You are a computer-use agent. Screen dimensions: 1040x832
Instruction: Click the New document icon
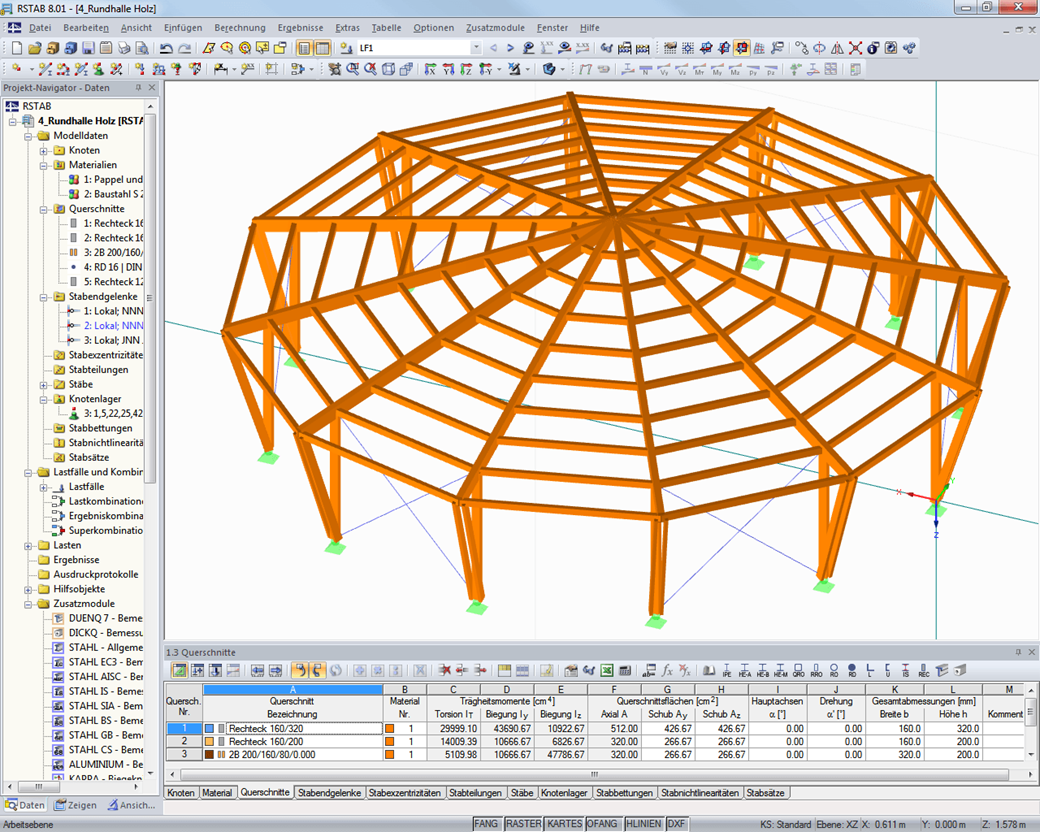(17, 48)
